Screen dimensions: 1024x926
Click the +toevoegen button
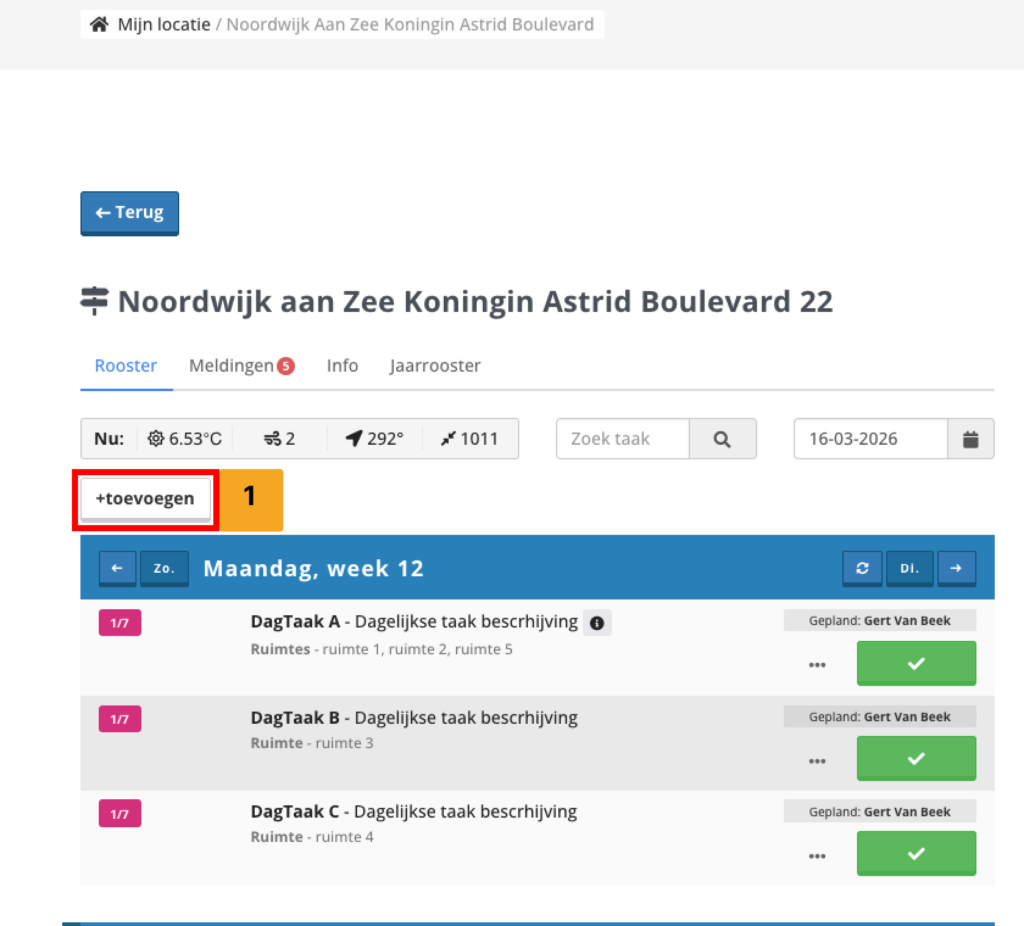145,498
